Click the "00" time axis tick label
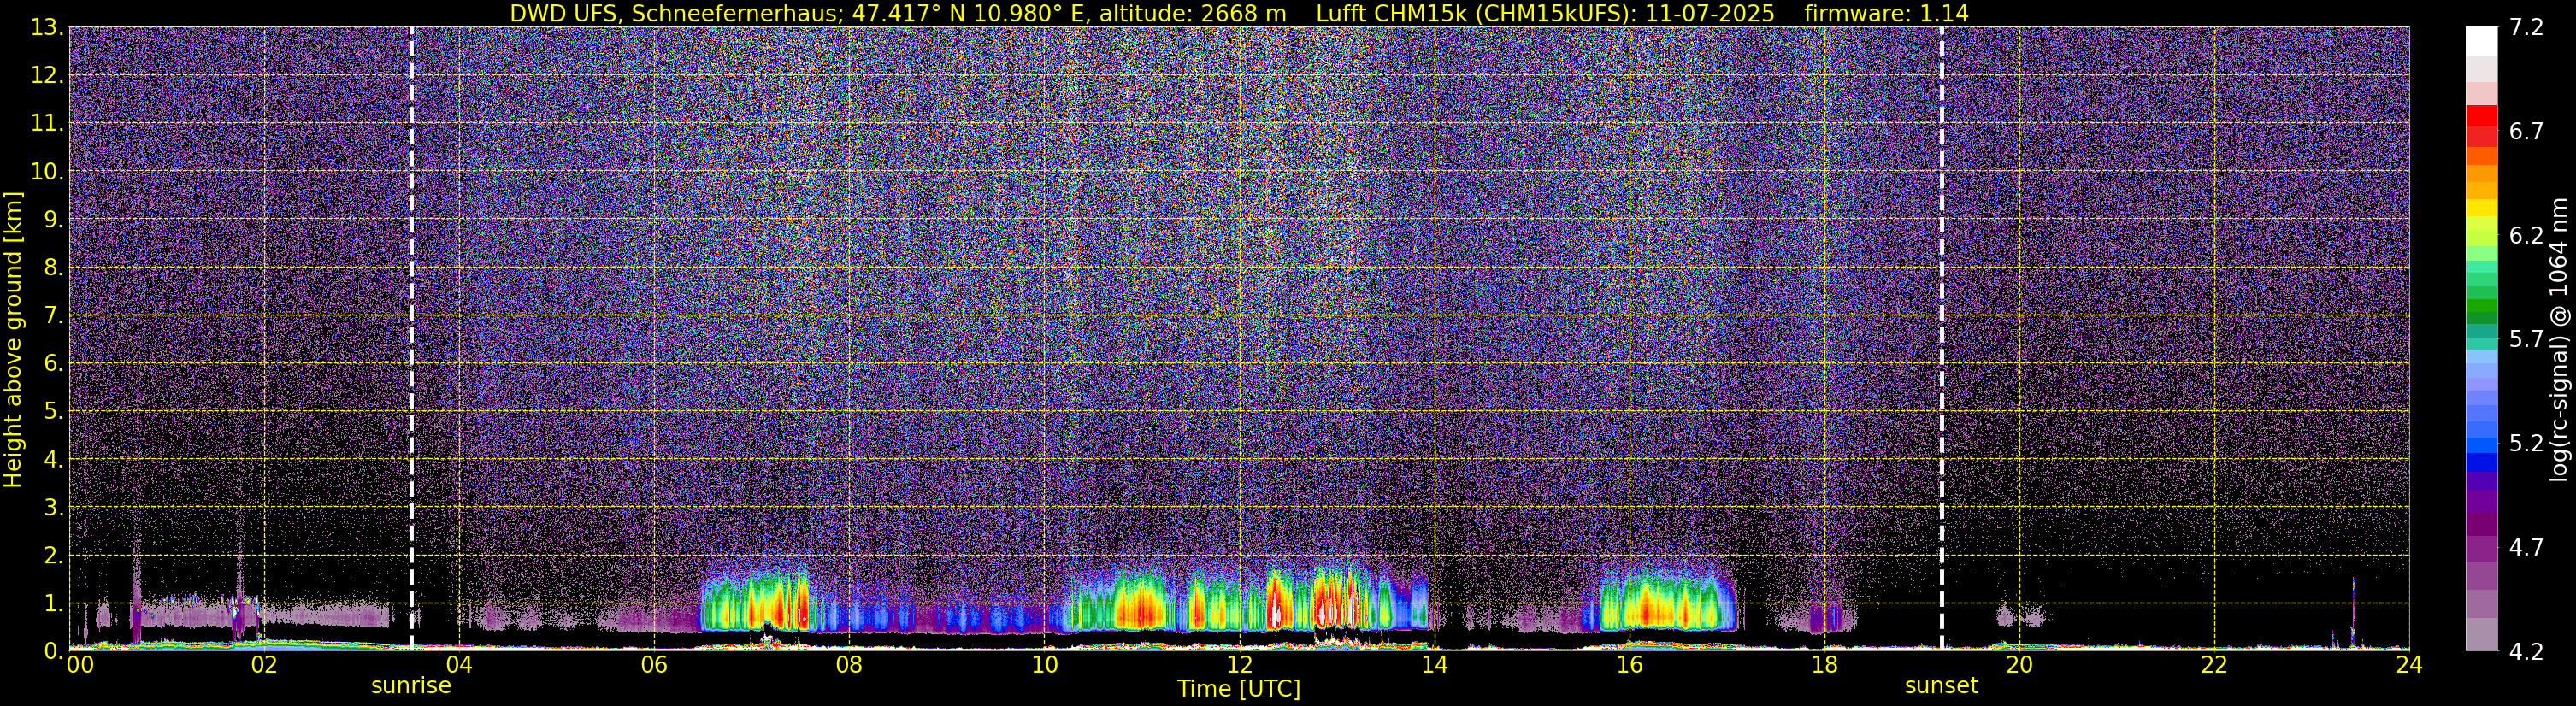Screen dimensions: 2576x706 click(80, 665)
